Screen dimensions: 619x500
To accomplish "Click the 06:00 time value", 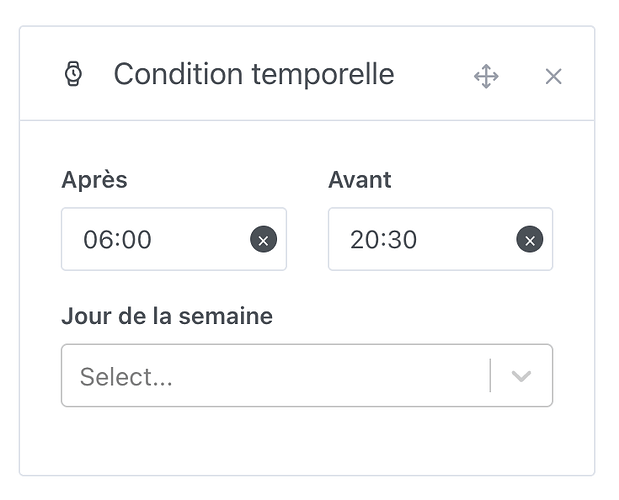I will 117,240.
